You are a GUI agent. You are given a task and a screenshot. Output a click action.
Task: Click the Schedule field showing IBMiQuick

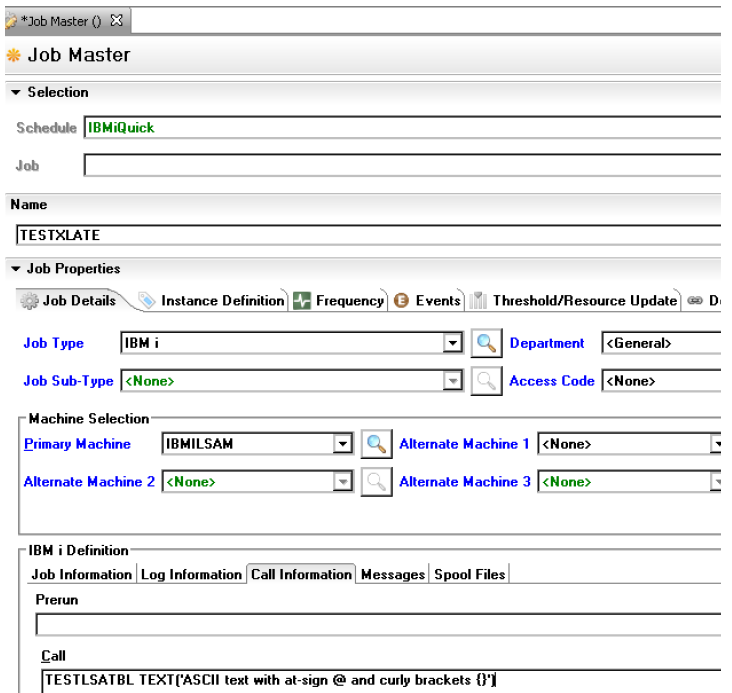pos(402,127)
